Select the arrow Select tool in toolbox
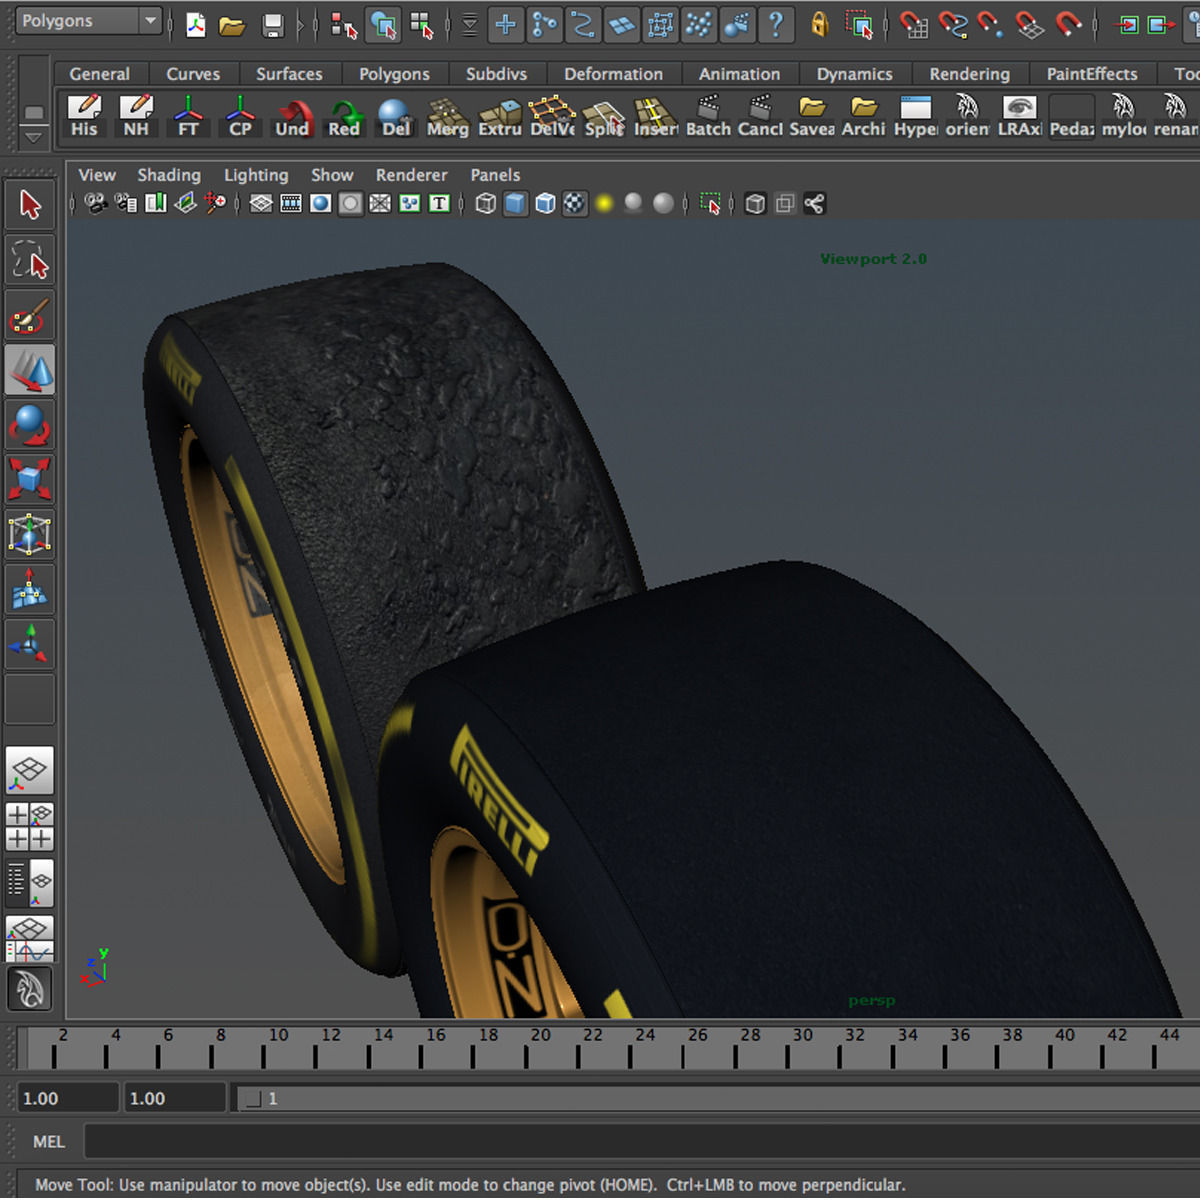1200x1200 pixels. point(30,205)
